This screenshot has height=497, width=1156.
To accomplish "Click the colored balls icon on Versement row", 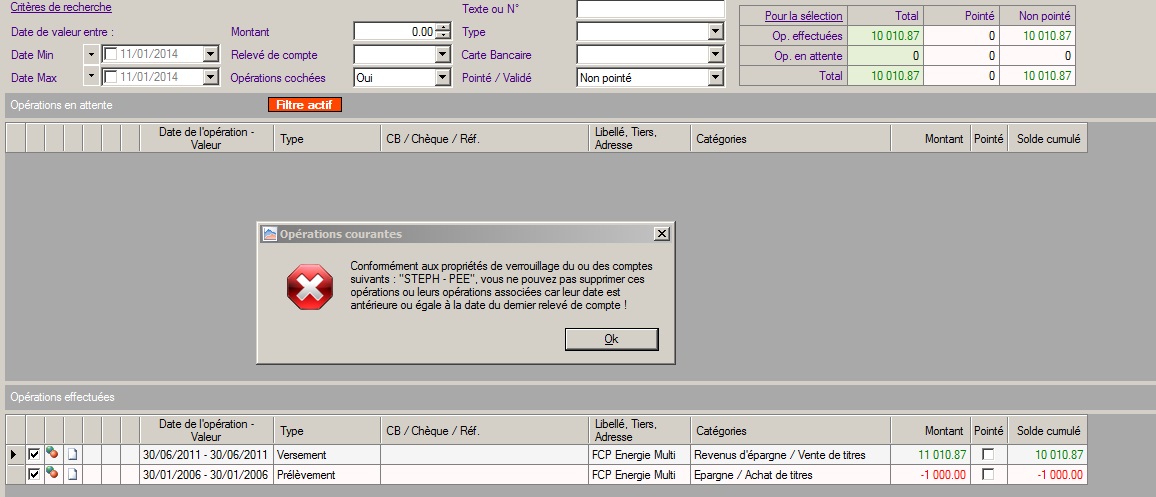I will (52, 453).
